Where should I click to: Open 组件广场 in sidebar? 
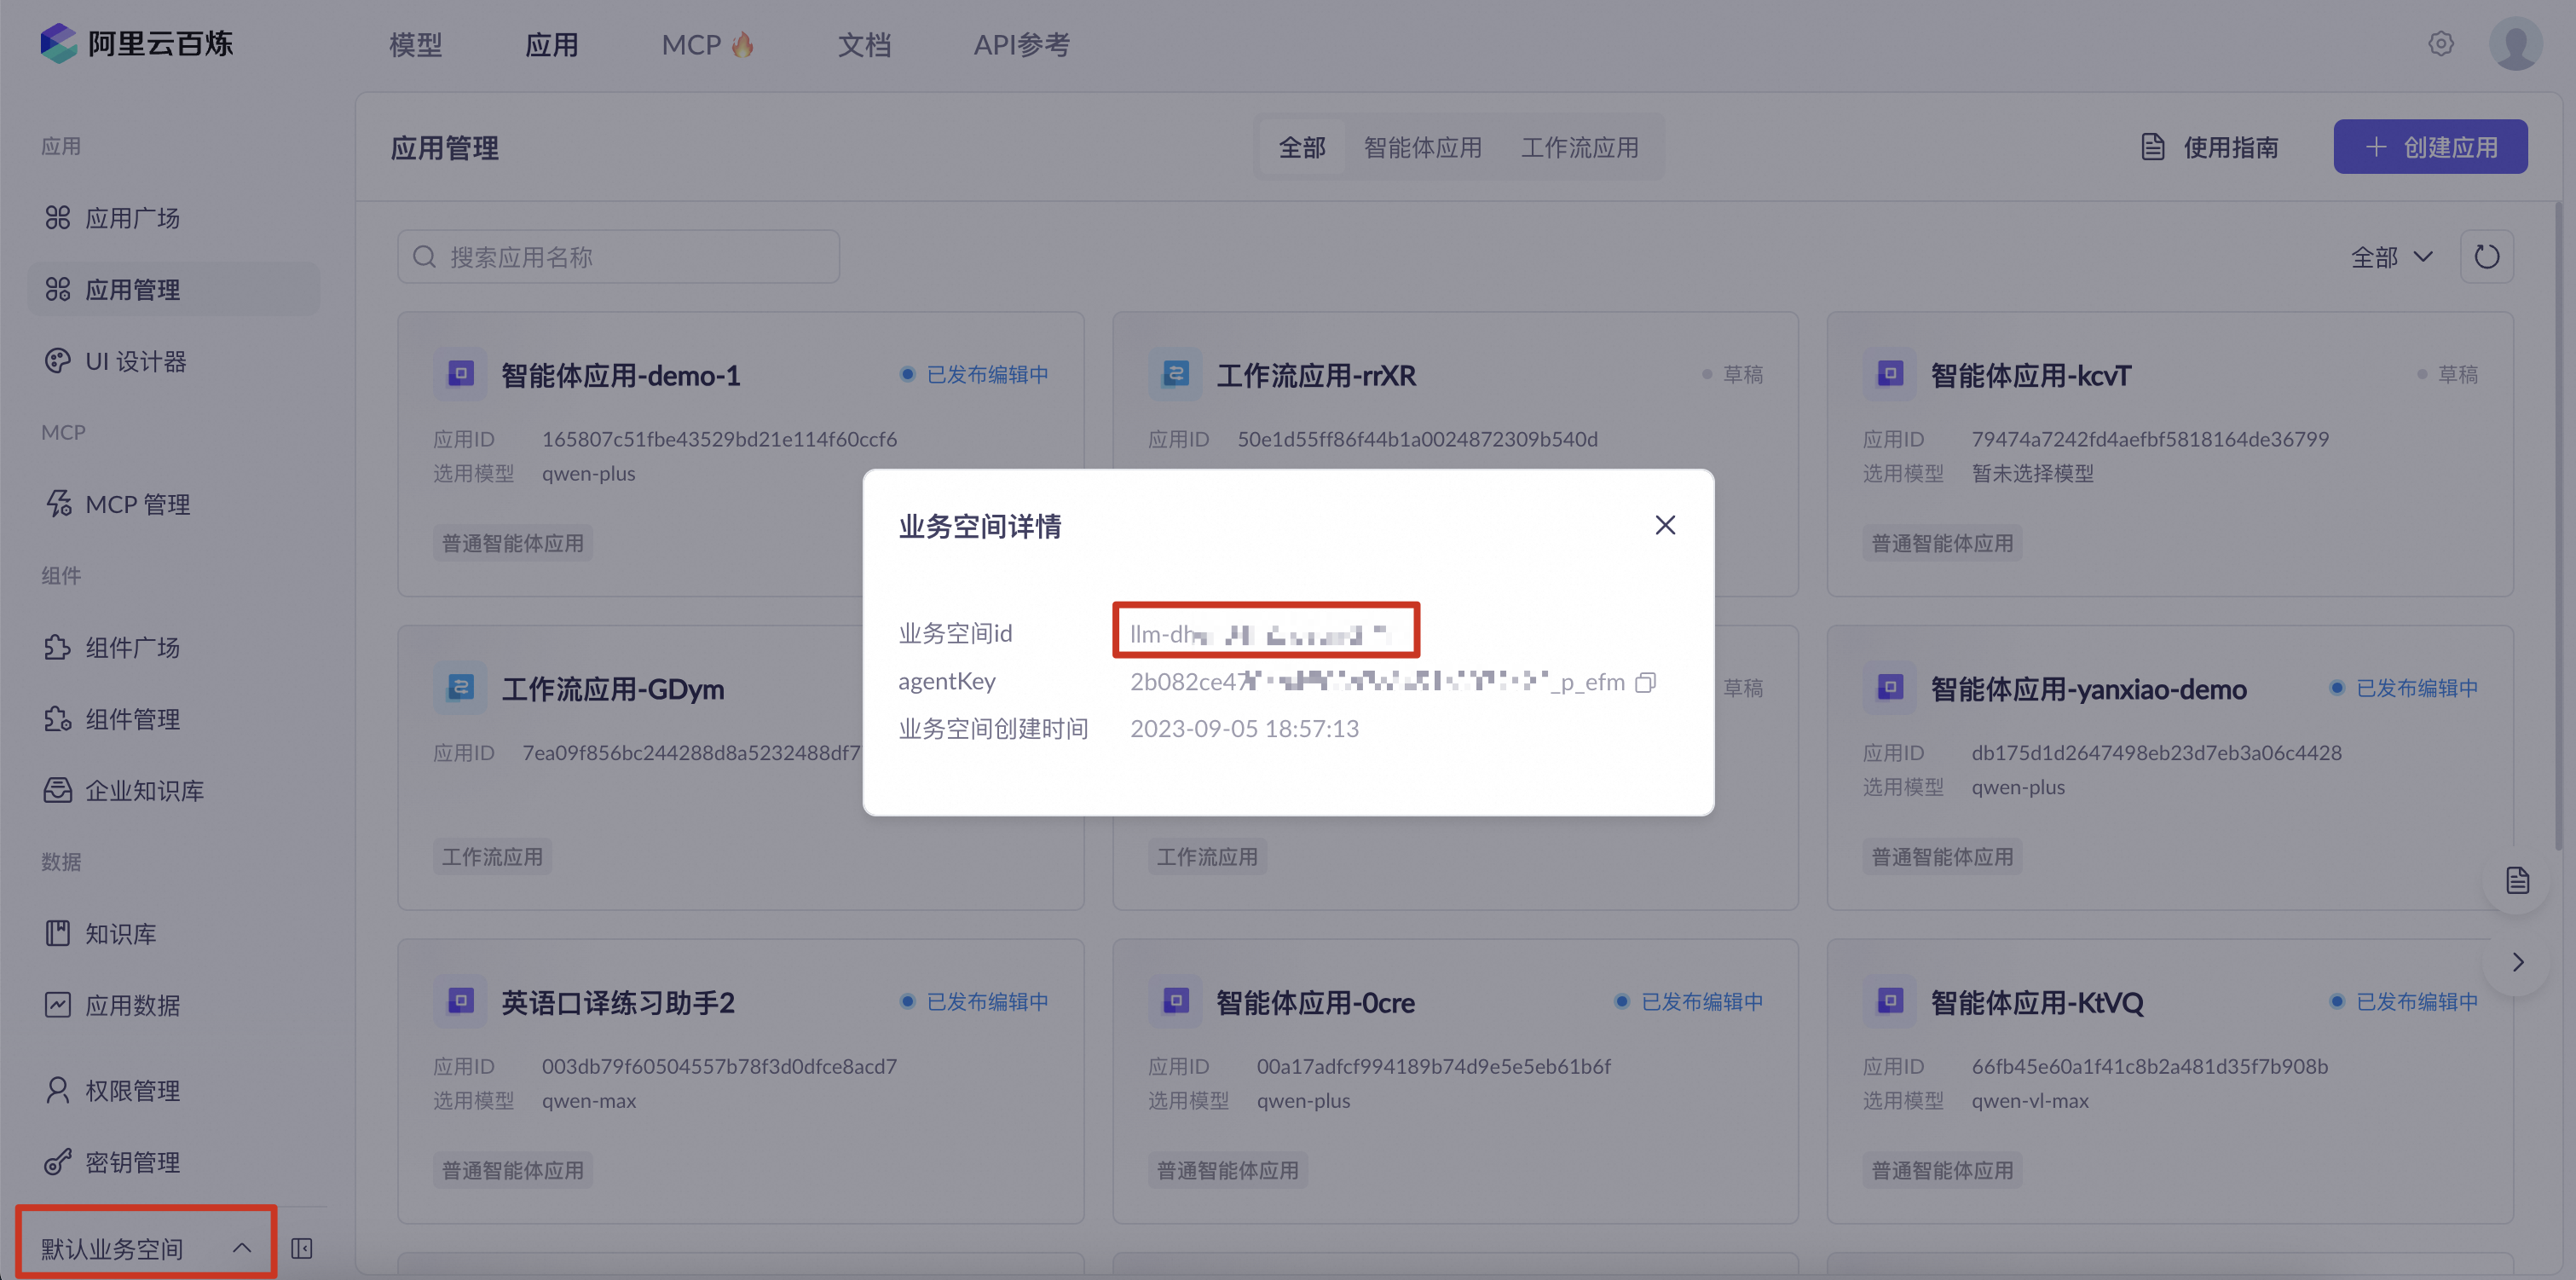point(173,647)
